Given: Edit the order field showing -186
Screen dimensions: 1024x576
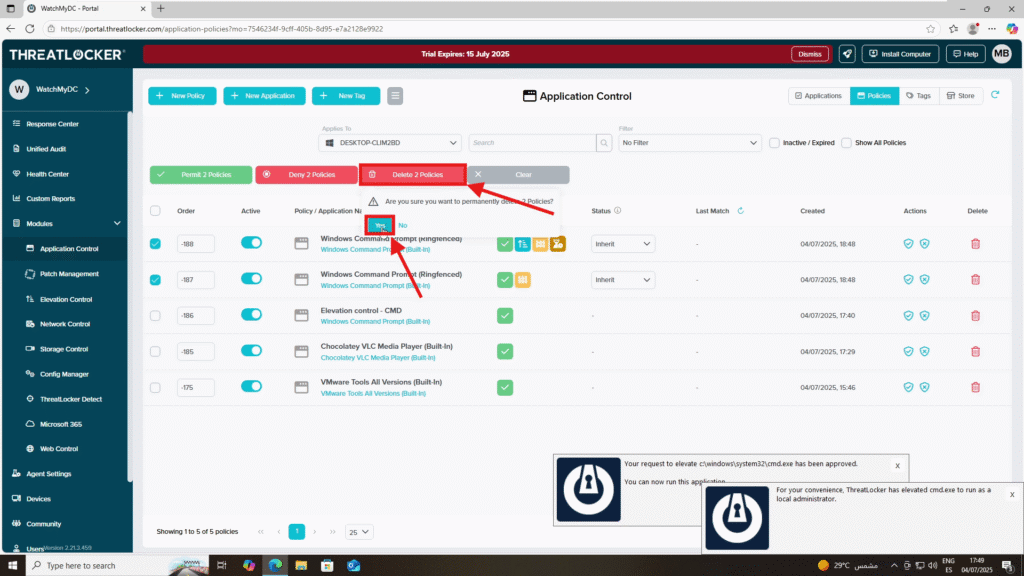Looking at the screenshot, I should point(195,315).
